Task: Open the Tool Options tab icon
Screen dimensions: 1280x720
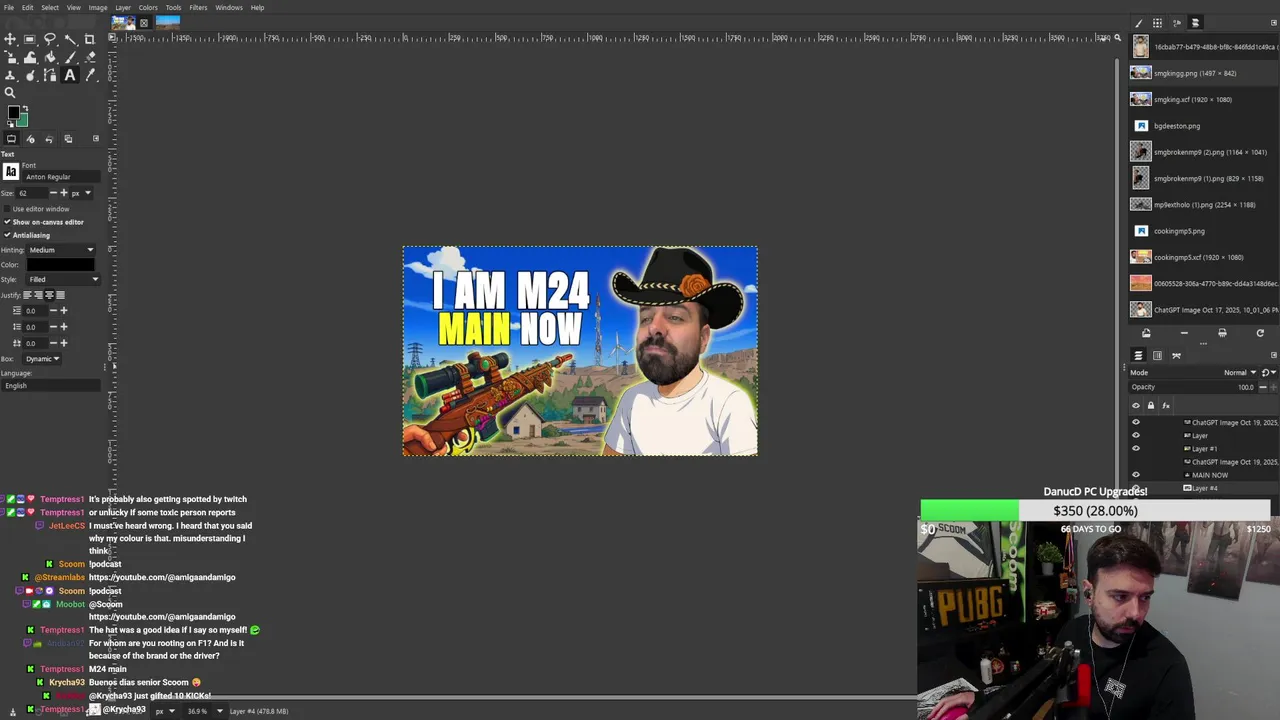Action: [11, 139]
